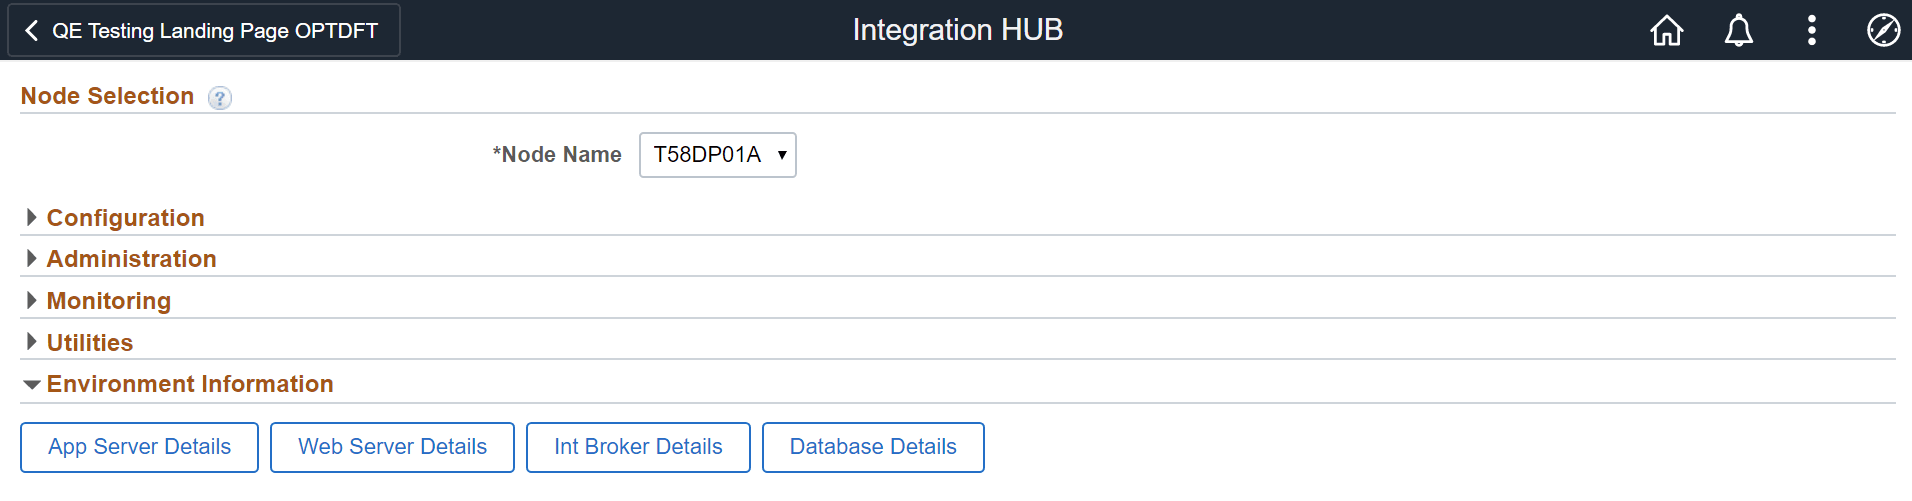Click the Environment Information heading text
Screen dimensions: 1912x501
(x=190, y=384)
